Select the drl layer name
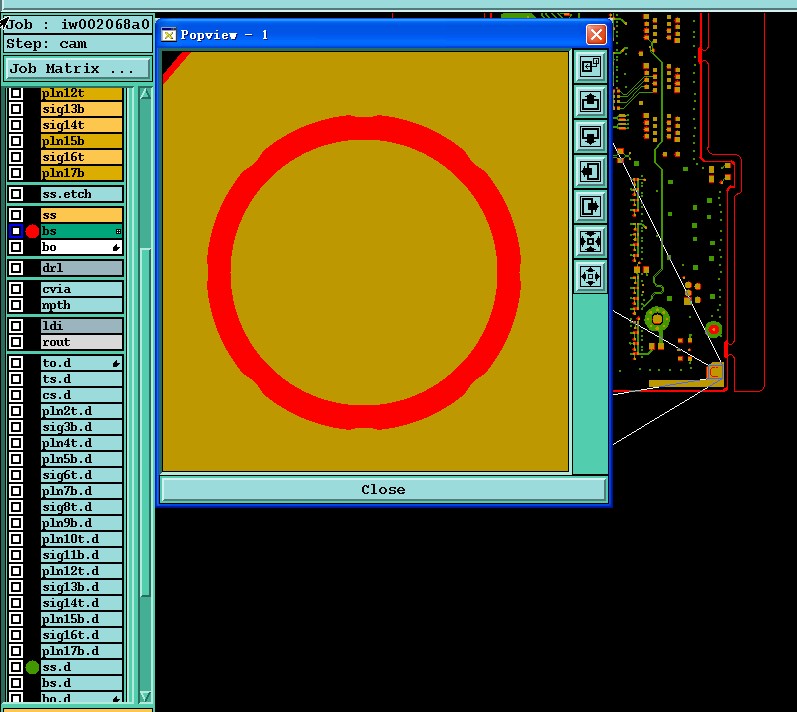Viewport: 797px width, 712px height. pos(81,268)
